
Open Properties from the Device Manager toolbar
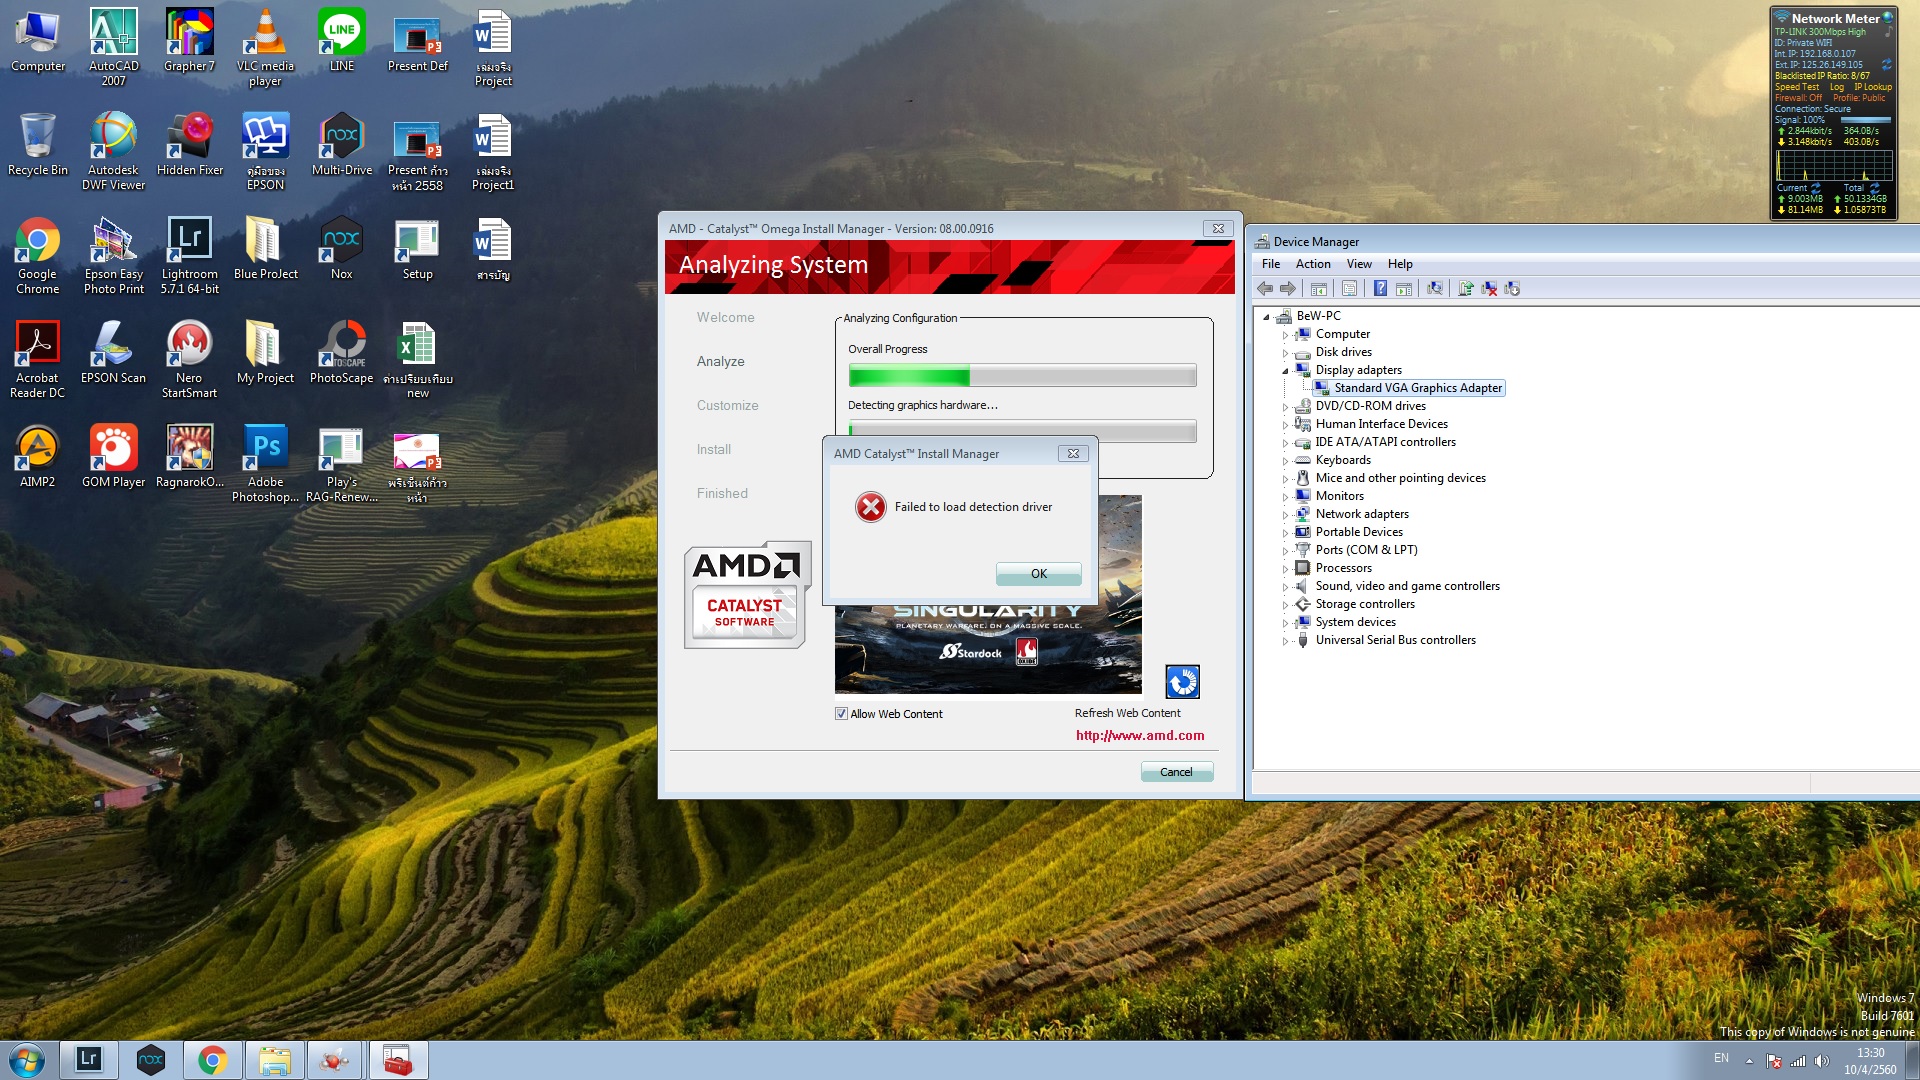point(1349,289)
